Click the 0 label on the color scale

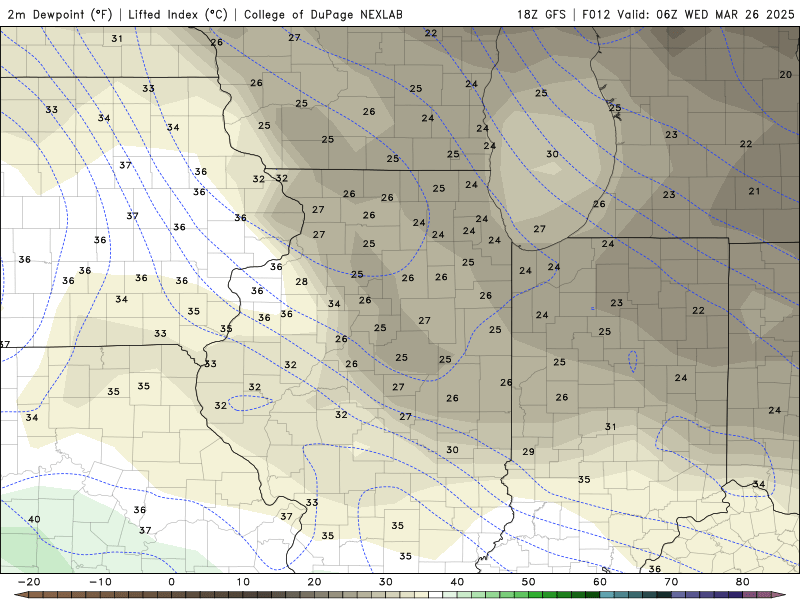tap(171, 582)
